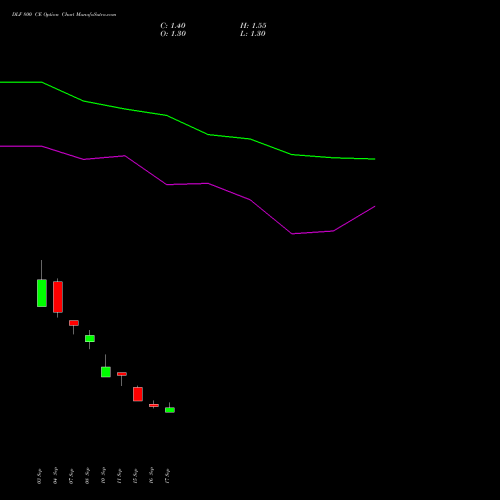Select the tall green candle for 03 Sep
The image size is (500, 500).
tap(42, 293)
